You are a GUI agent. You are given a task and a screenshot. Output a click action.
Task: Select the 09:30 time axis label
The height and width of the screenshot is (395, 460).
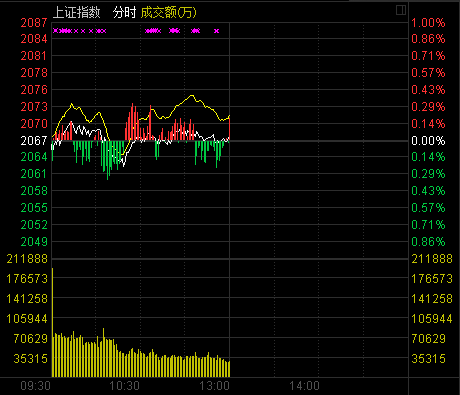[x=35, y=386]
